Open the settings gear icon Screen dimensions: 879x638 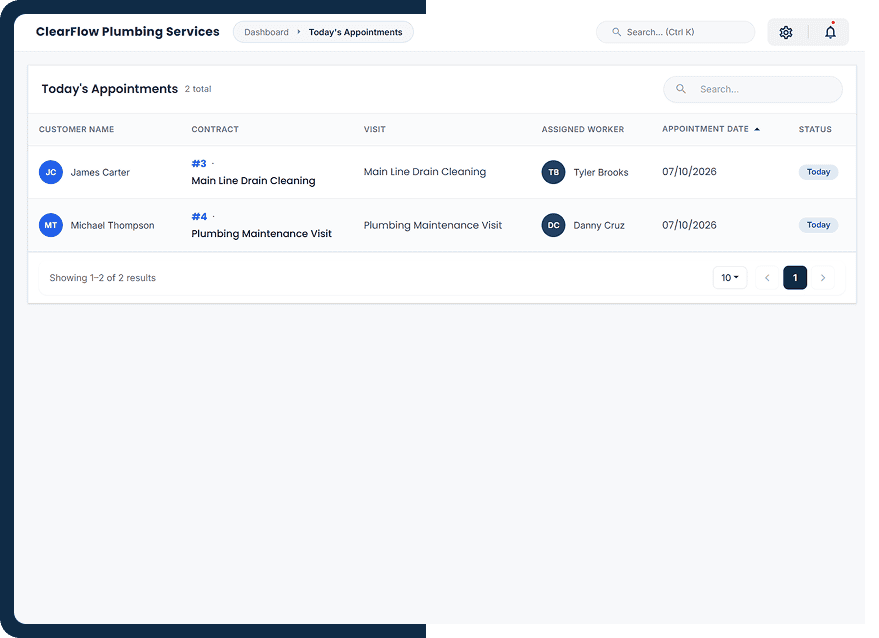[786, 33]
